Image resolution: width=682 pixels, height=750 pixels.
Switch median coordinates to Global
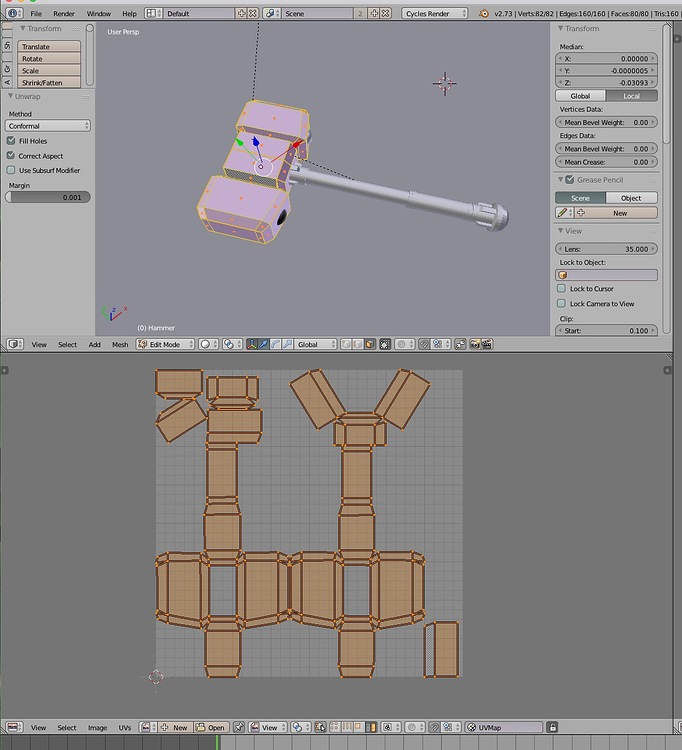580,96
